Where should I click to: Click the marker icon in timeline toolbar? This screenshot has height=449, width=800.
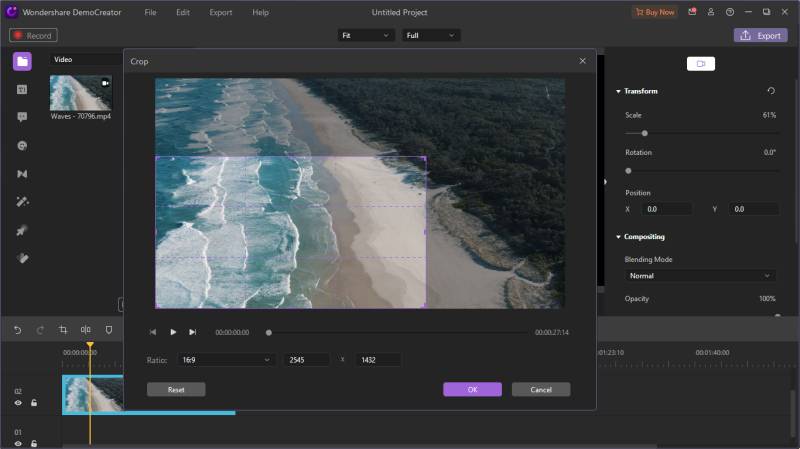[x=109, y=330]
